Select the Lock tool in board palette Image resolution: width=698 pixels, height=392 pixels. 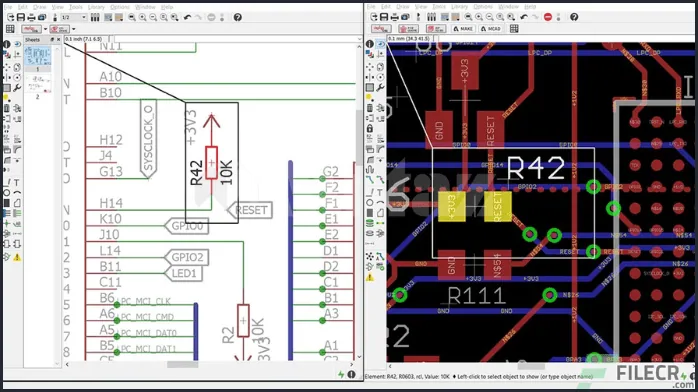tap(370, 129)
